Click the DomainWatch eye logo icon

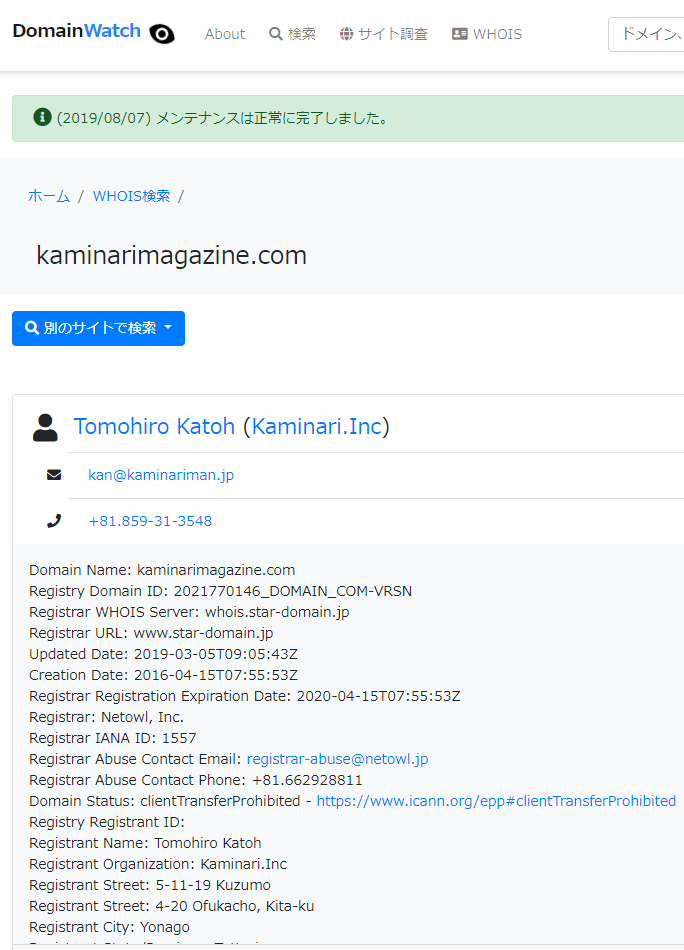[162, 34]
